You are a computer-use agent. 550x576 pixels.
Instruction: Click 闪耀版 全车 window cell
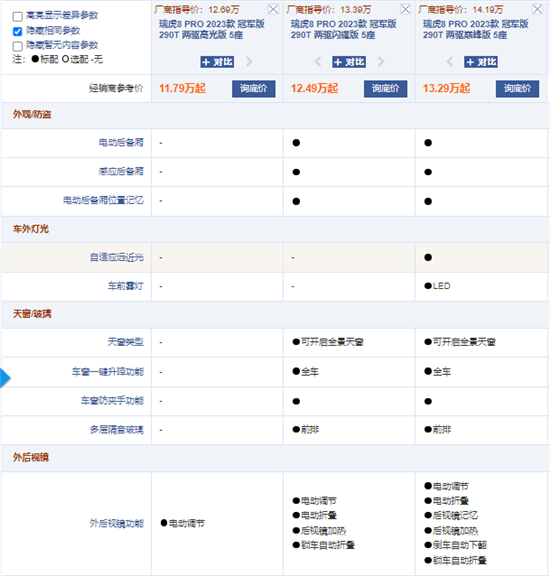(x=306, y=372)
